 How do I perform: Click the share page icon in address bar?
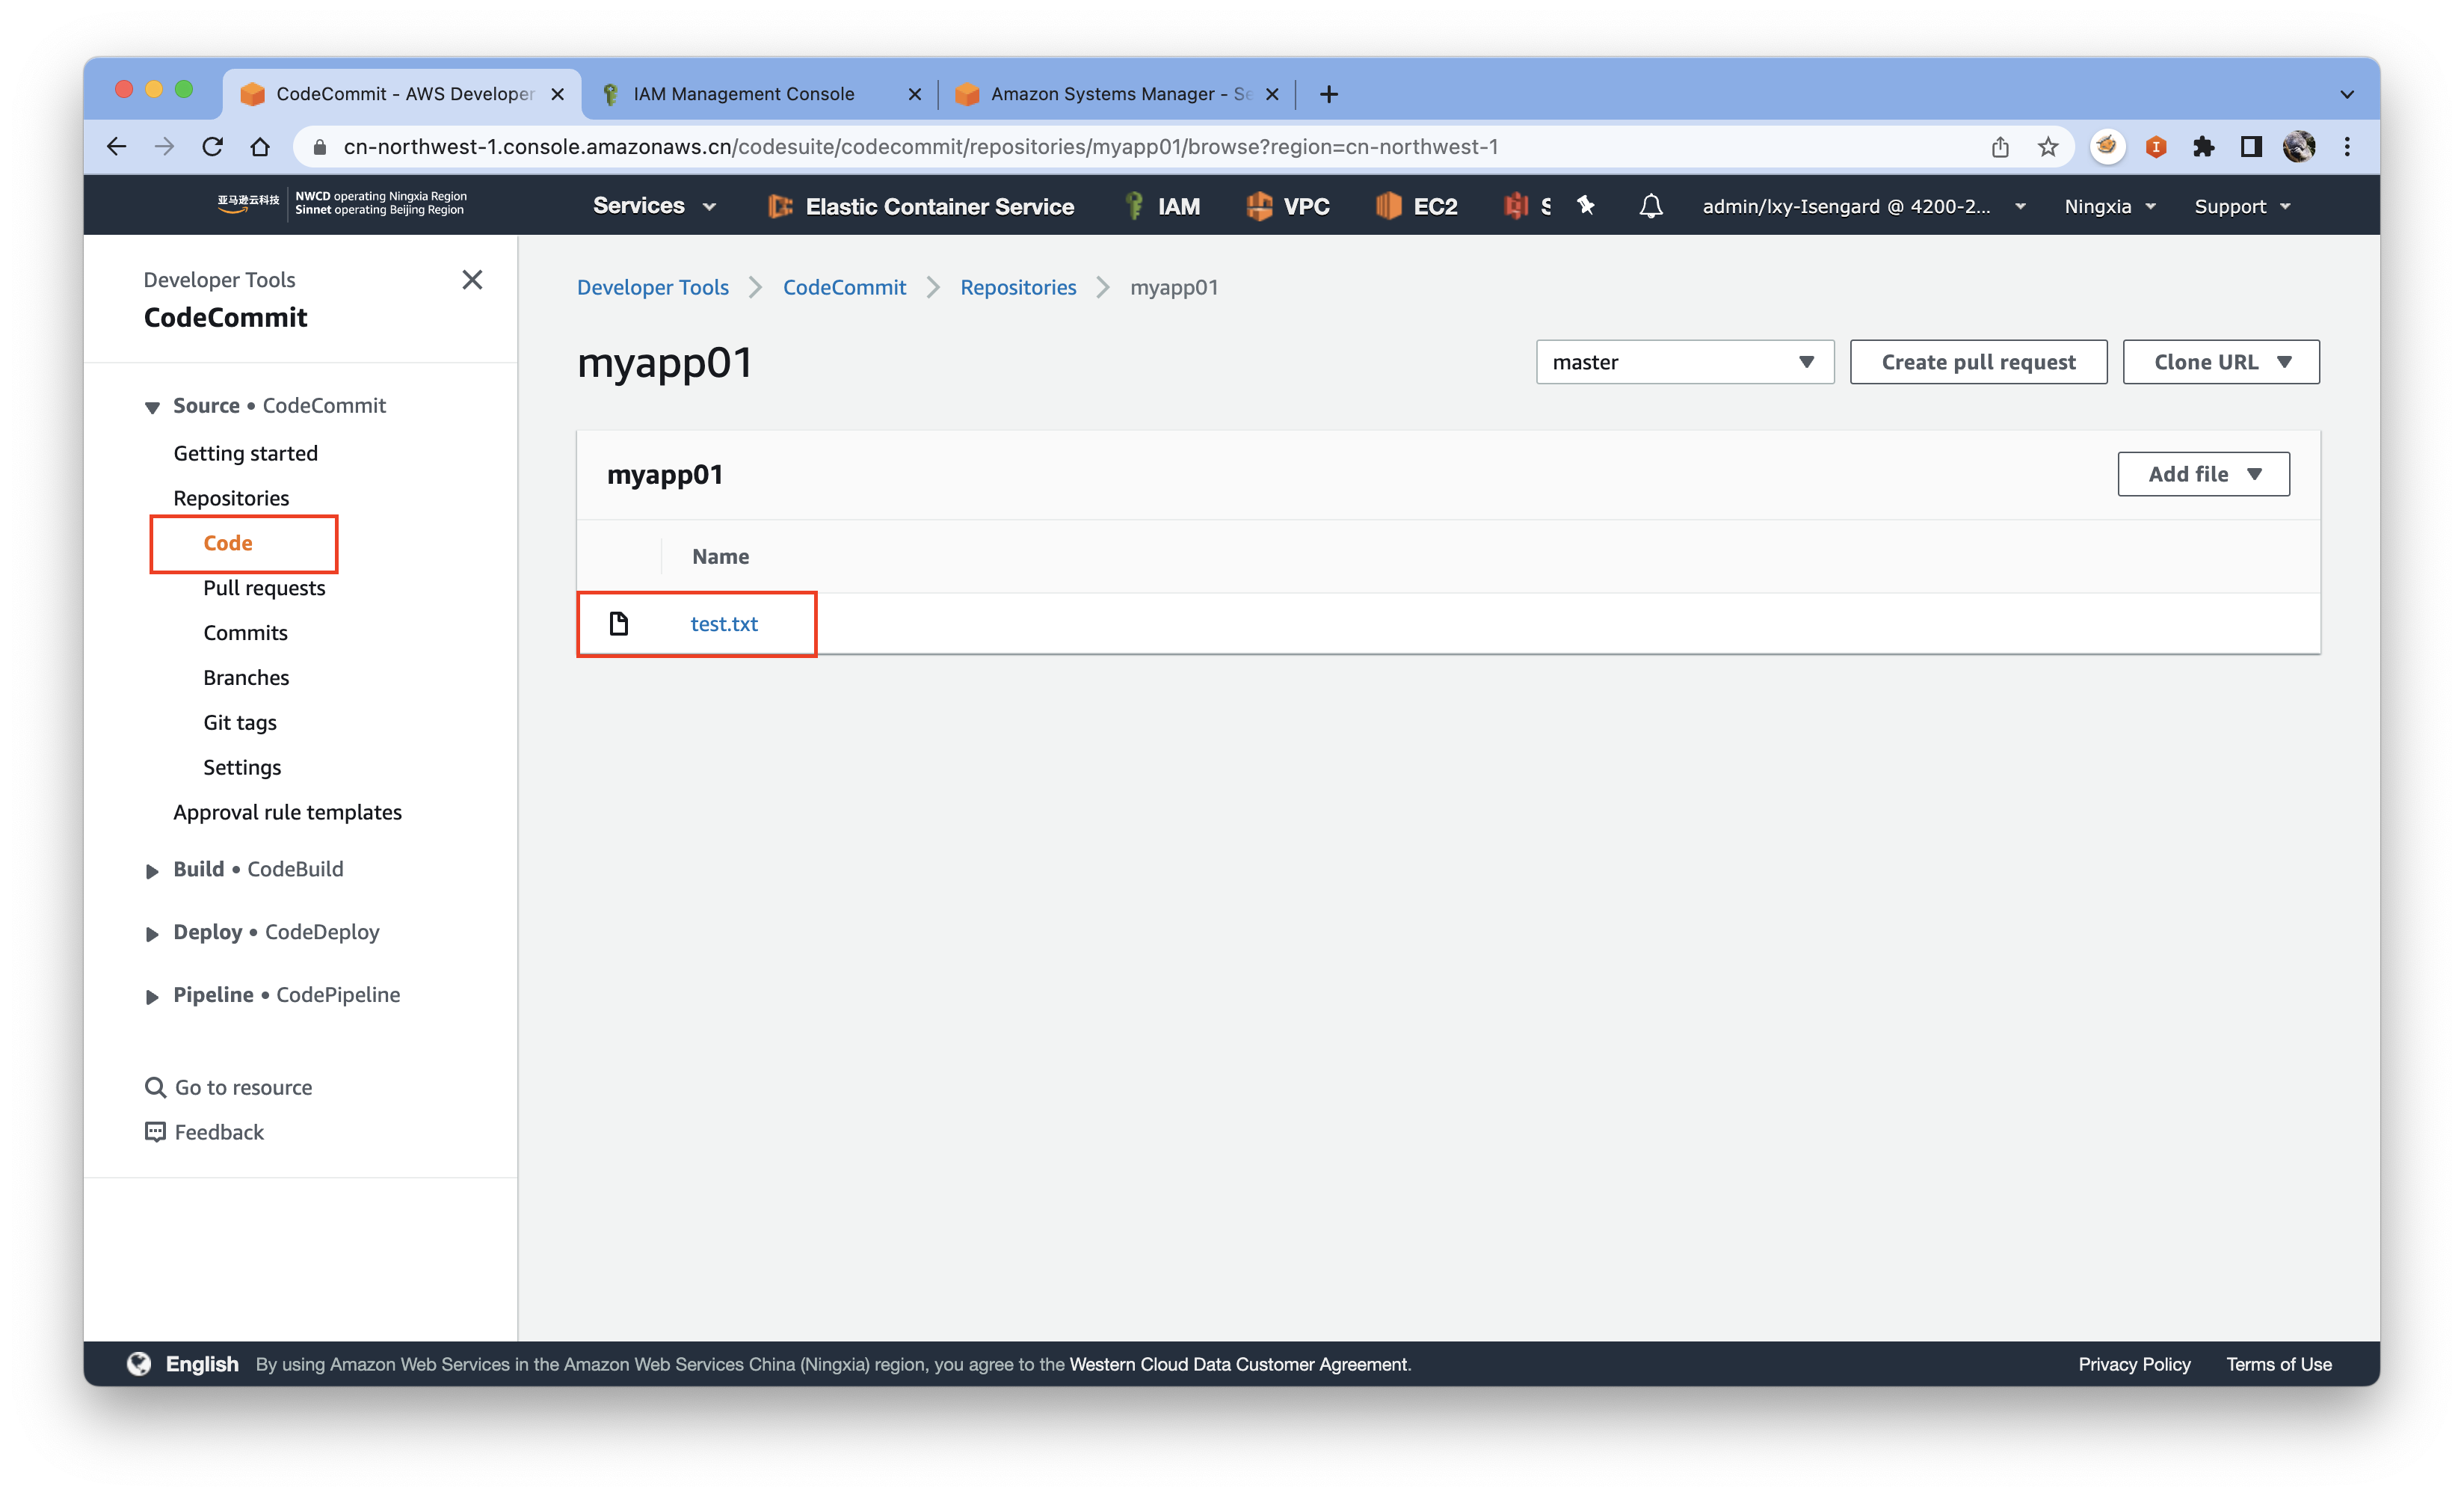[2000, 147]
